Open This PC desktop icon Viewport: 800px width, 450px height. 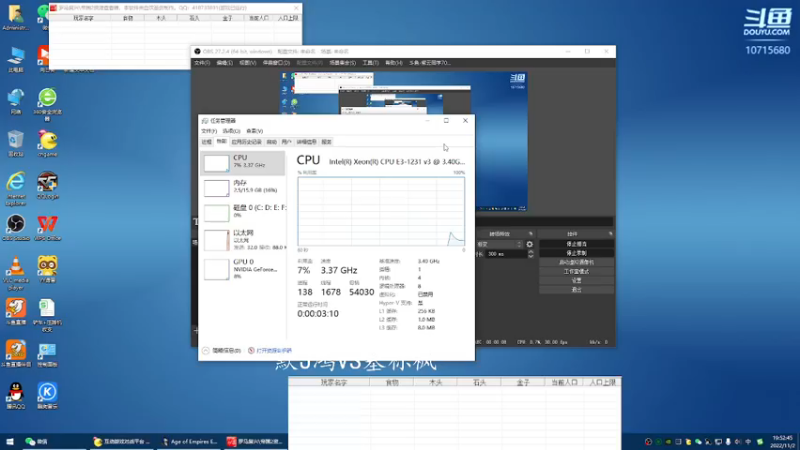coord(16,59)
